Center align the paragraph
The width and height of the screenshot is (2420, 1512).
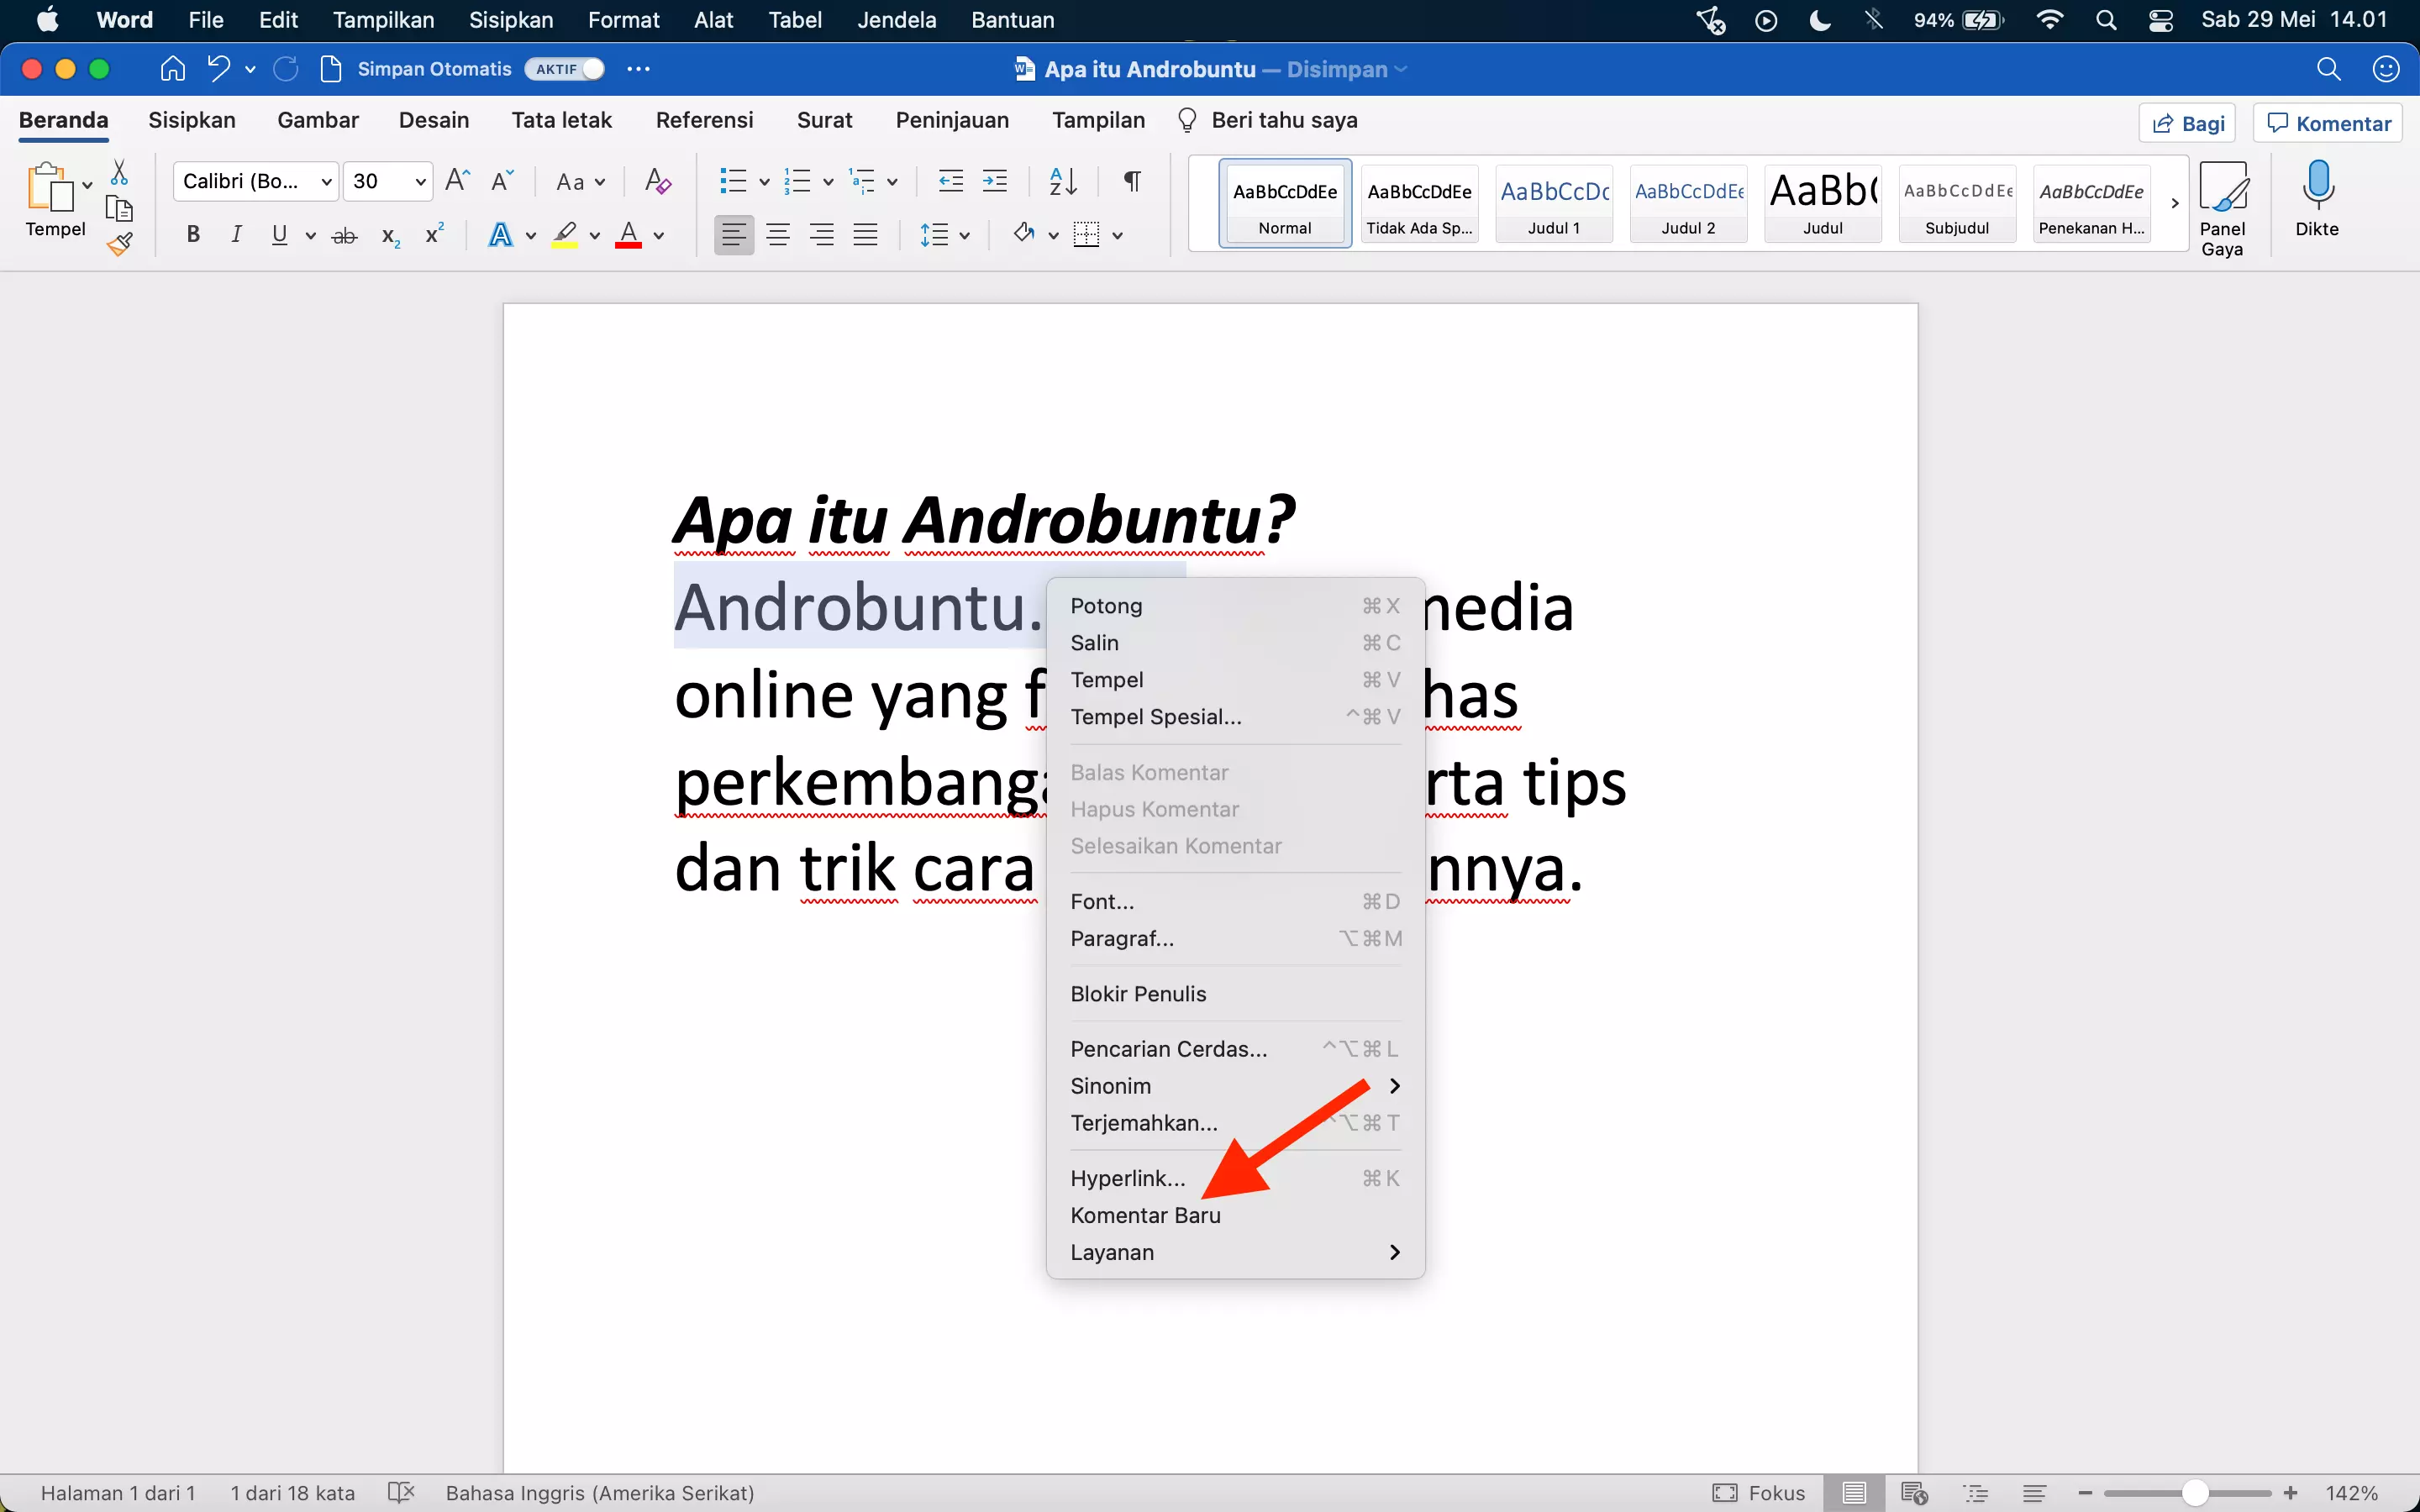click(x=778, y=236)
